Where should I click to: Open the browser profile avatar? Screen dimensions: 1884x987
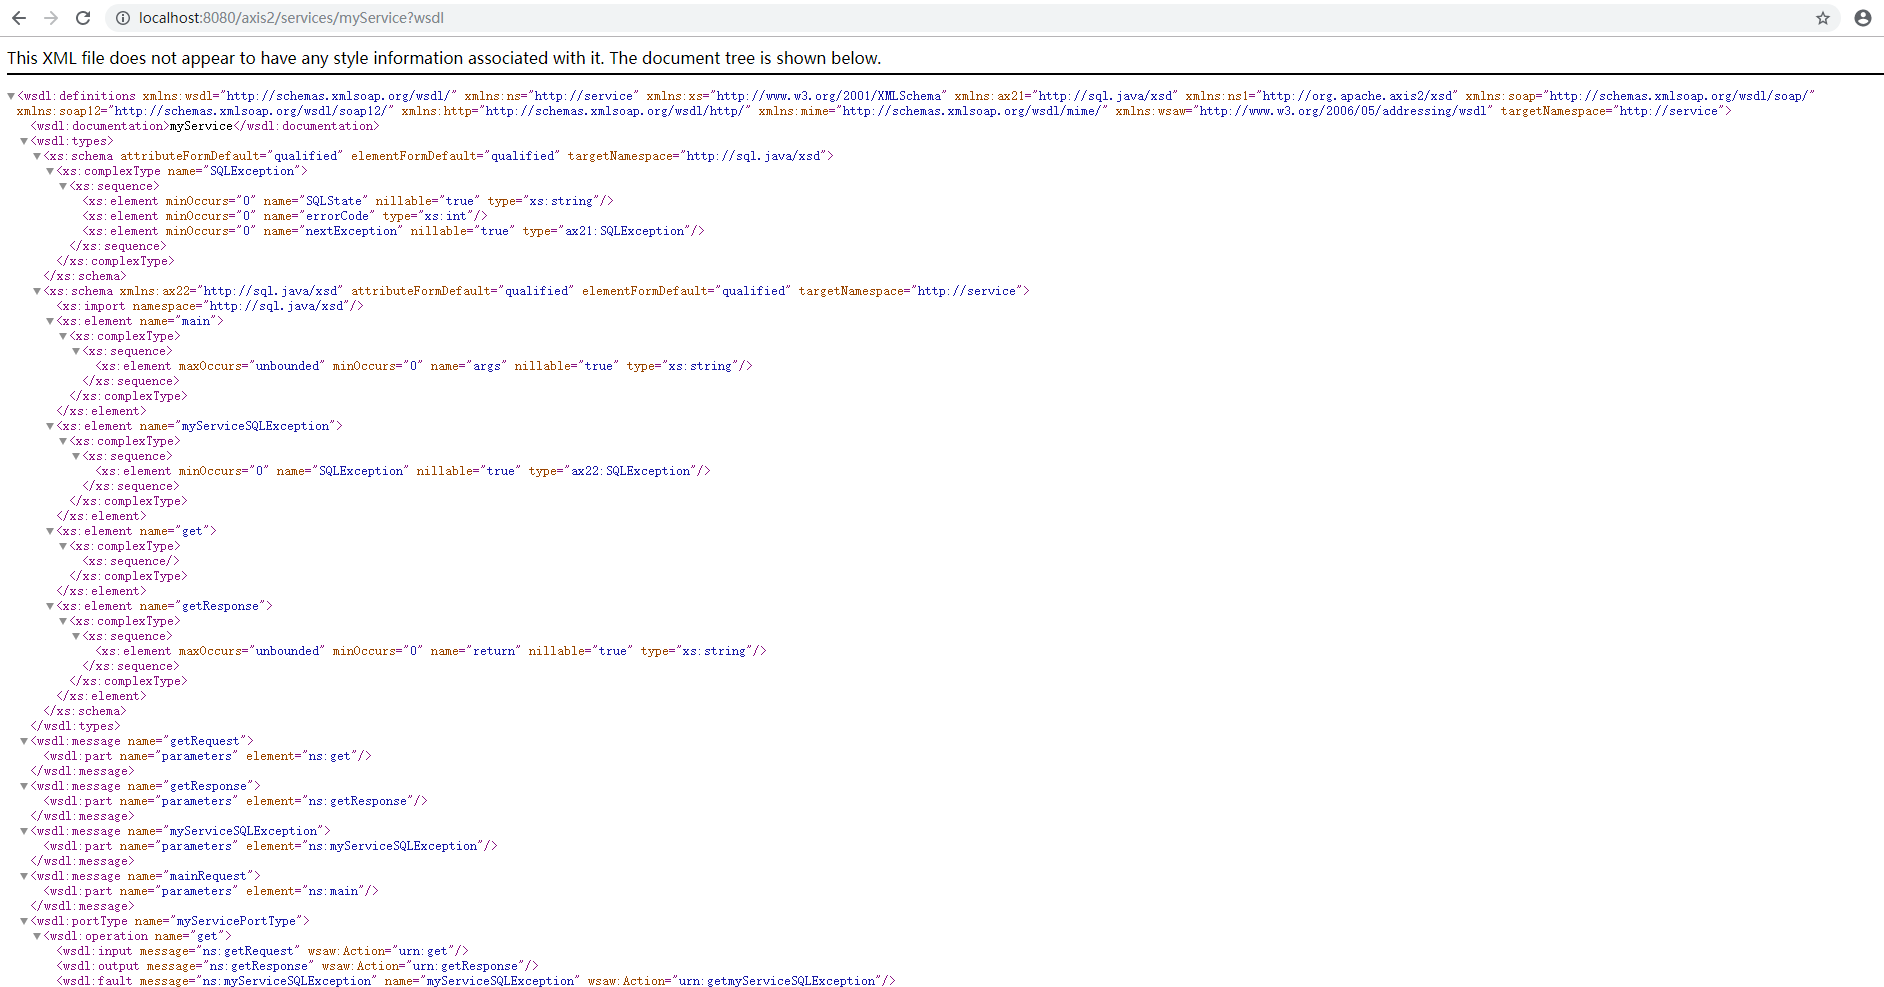tap(1861, 17)
